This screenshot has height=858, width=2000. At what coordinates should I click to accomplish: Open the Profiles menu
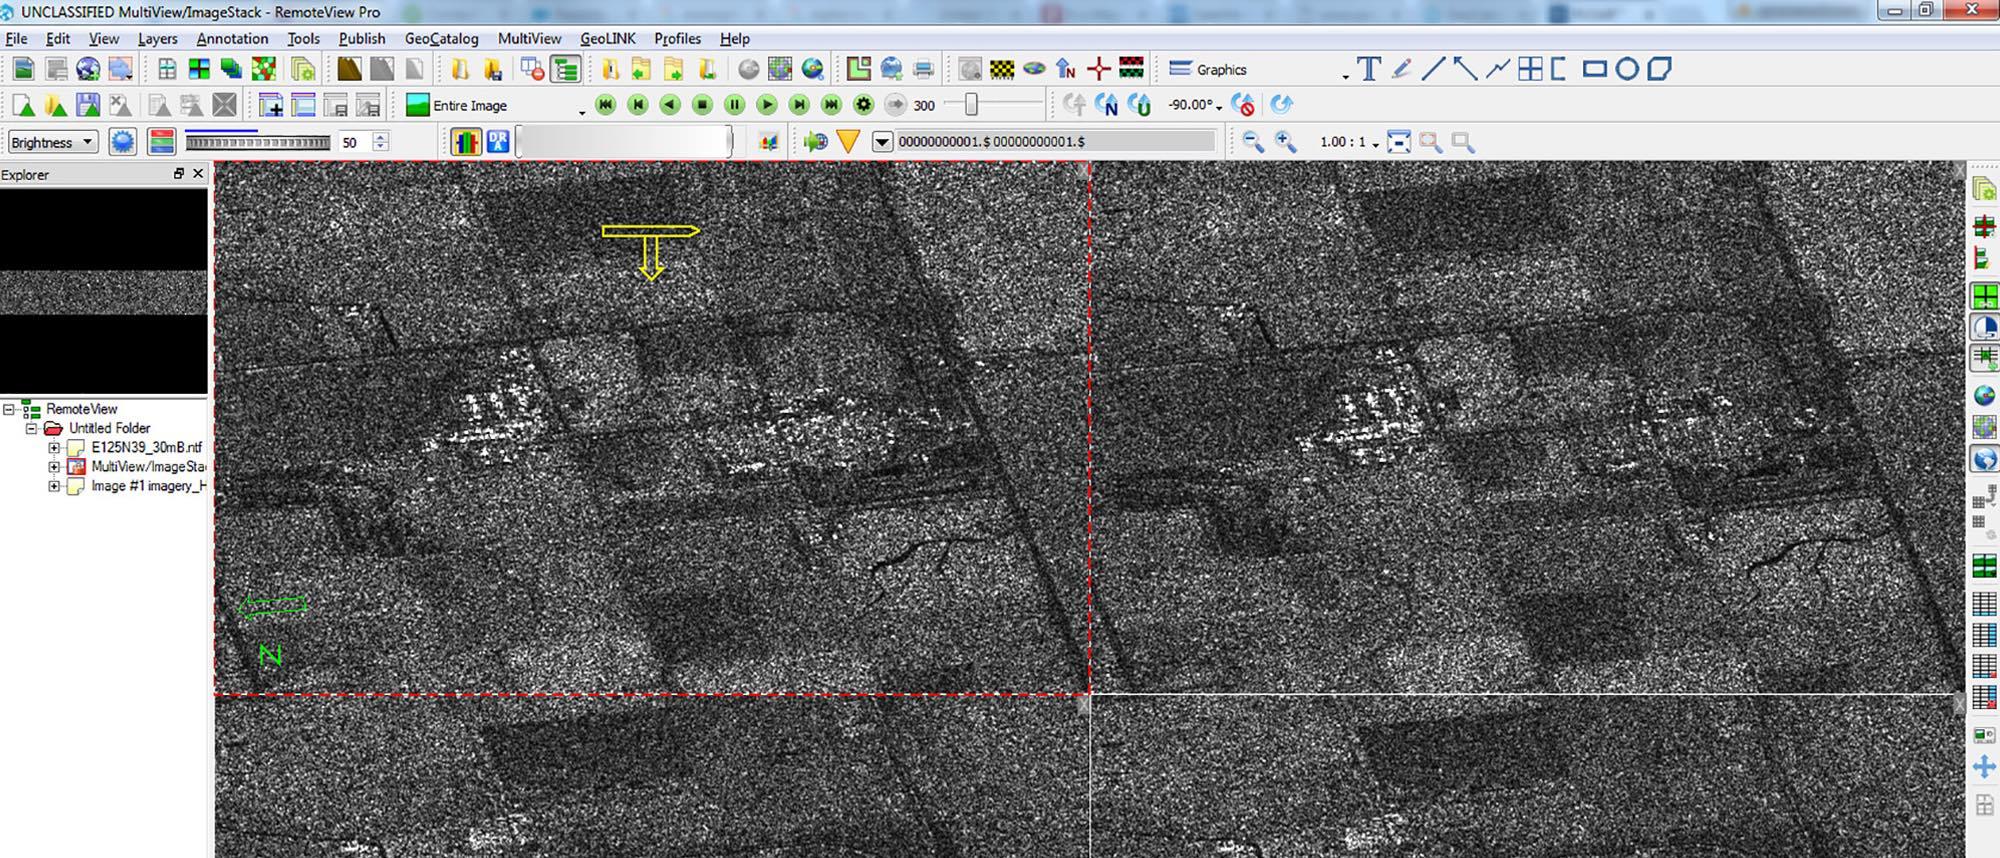tap(677, 38)
